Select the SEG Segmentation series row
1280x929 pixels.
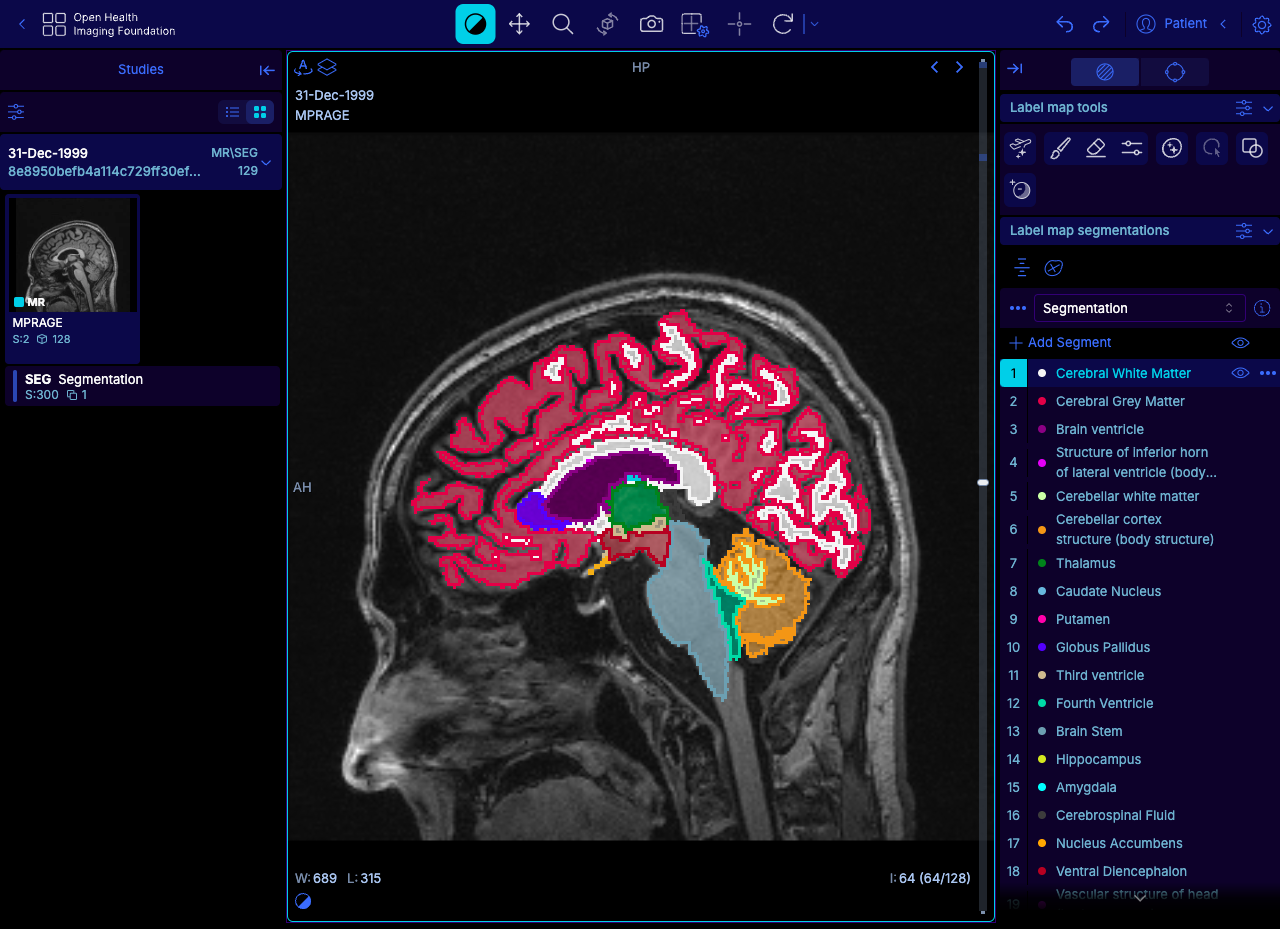coord(144,386)
